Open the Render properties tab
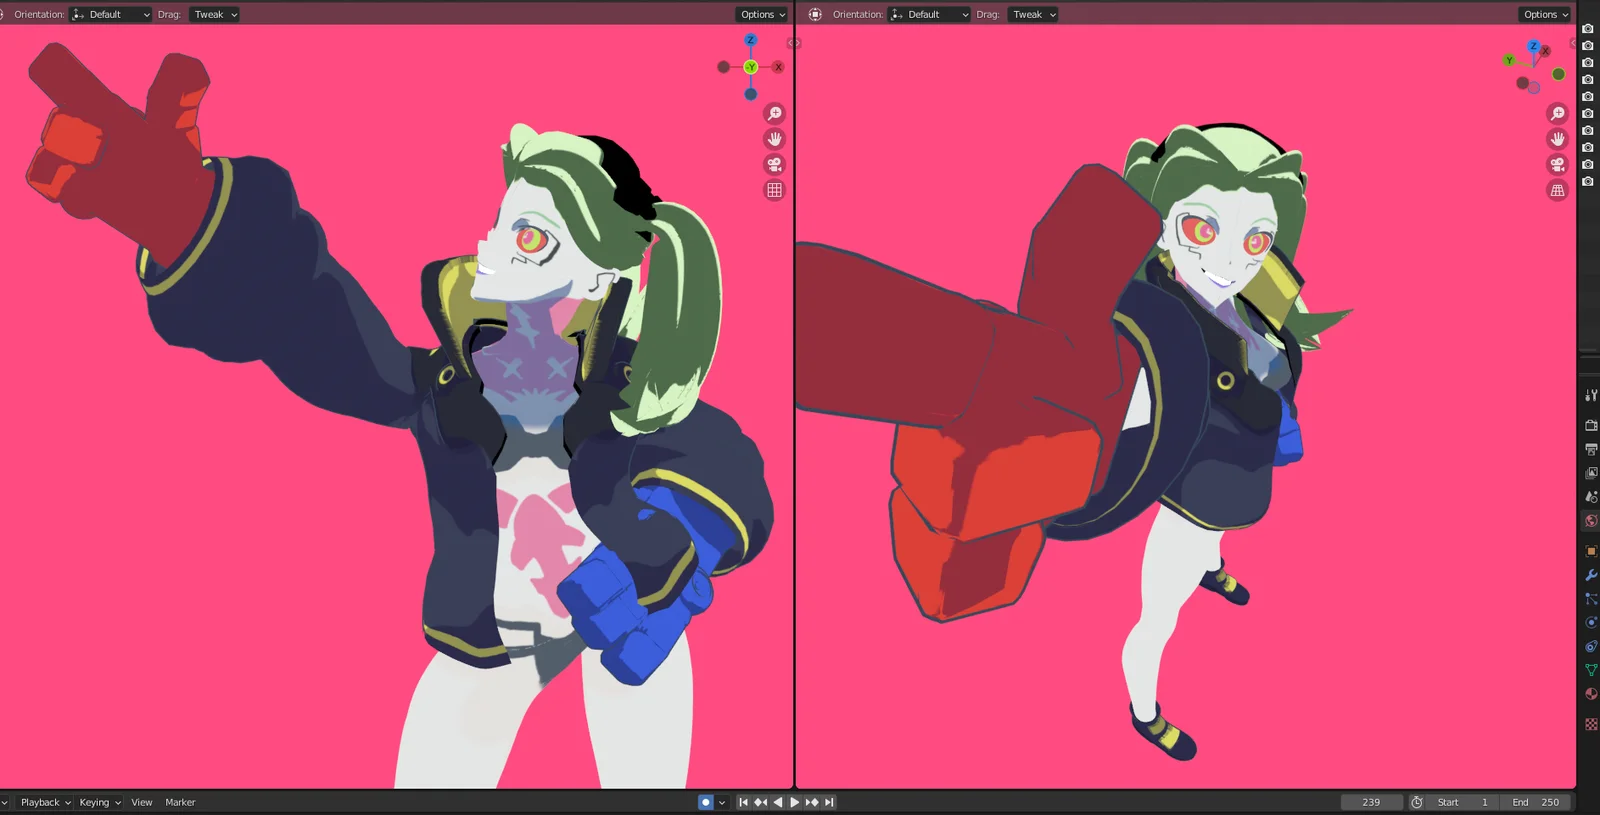The height and width of the screenshot is (815, 1600). pos(1590,425)
